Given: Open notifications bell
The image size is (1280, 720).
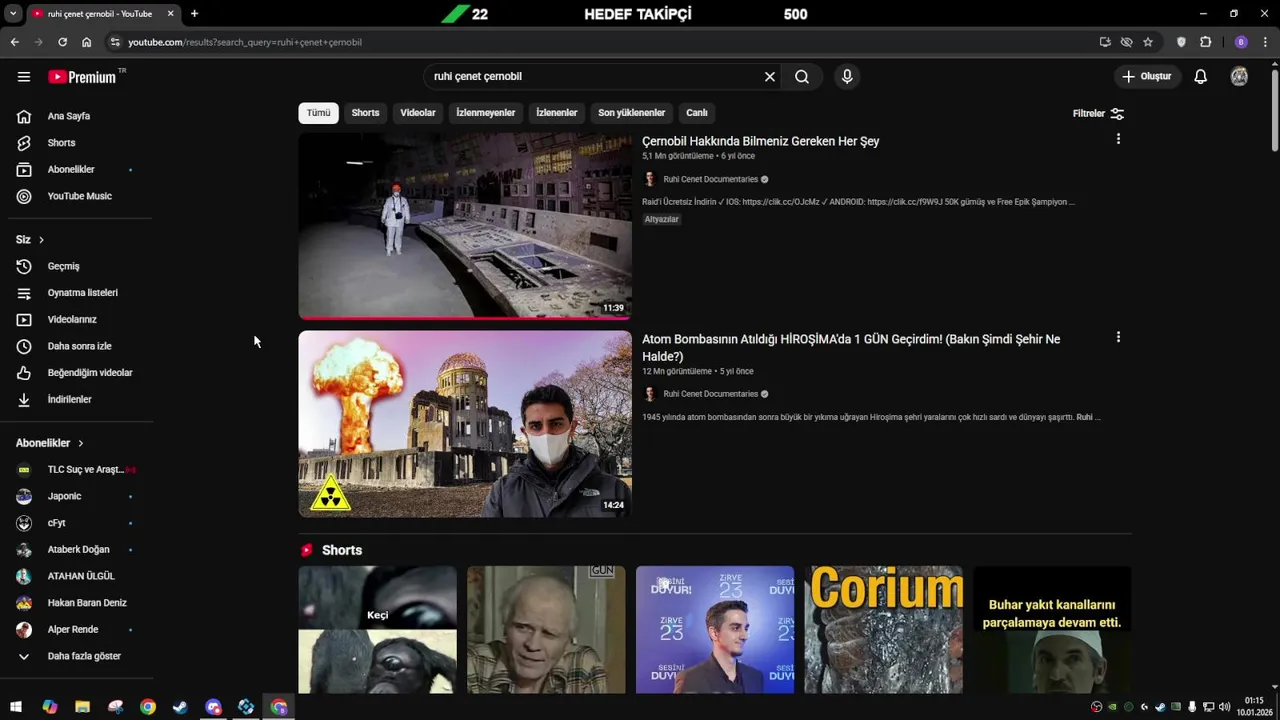Looking at the screenshot, I should (1201, 77).
